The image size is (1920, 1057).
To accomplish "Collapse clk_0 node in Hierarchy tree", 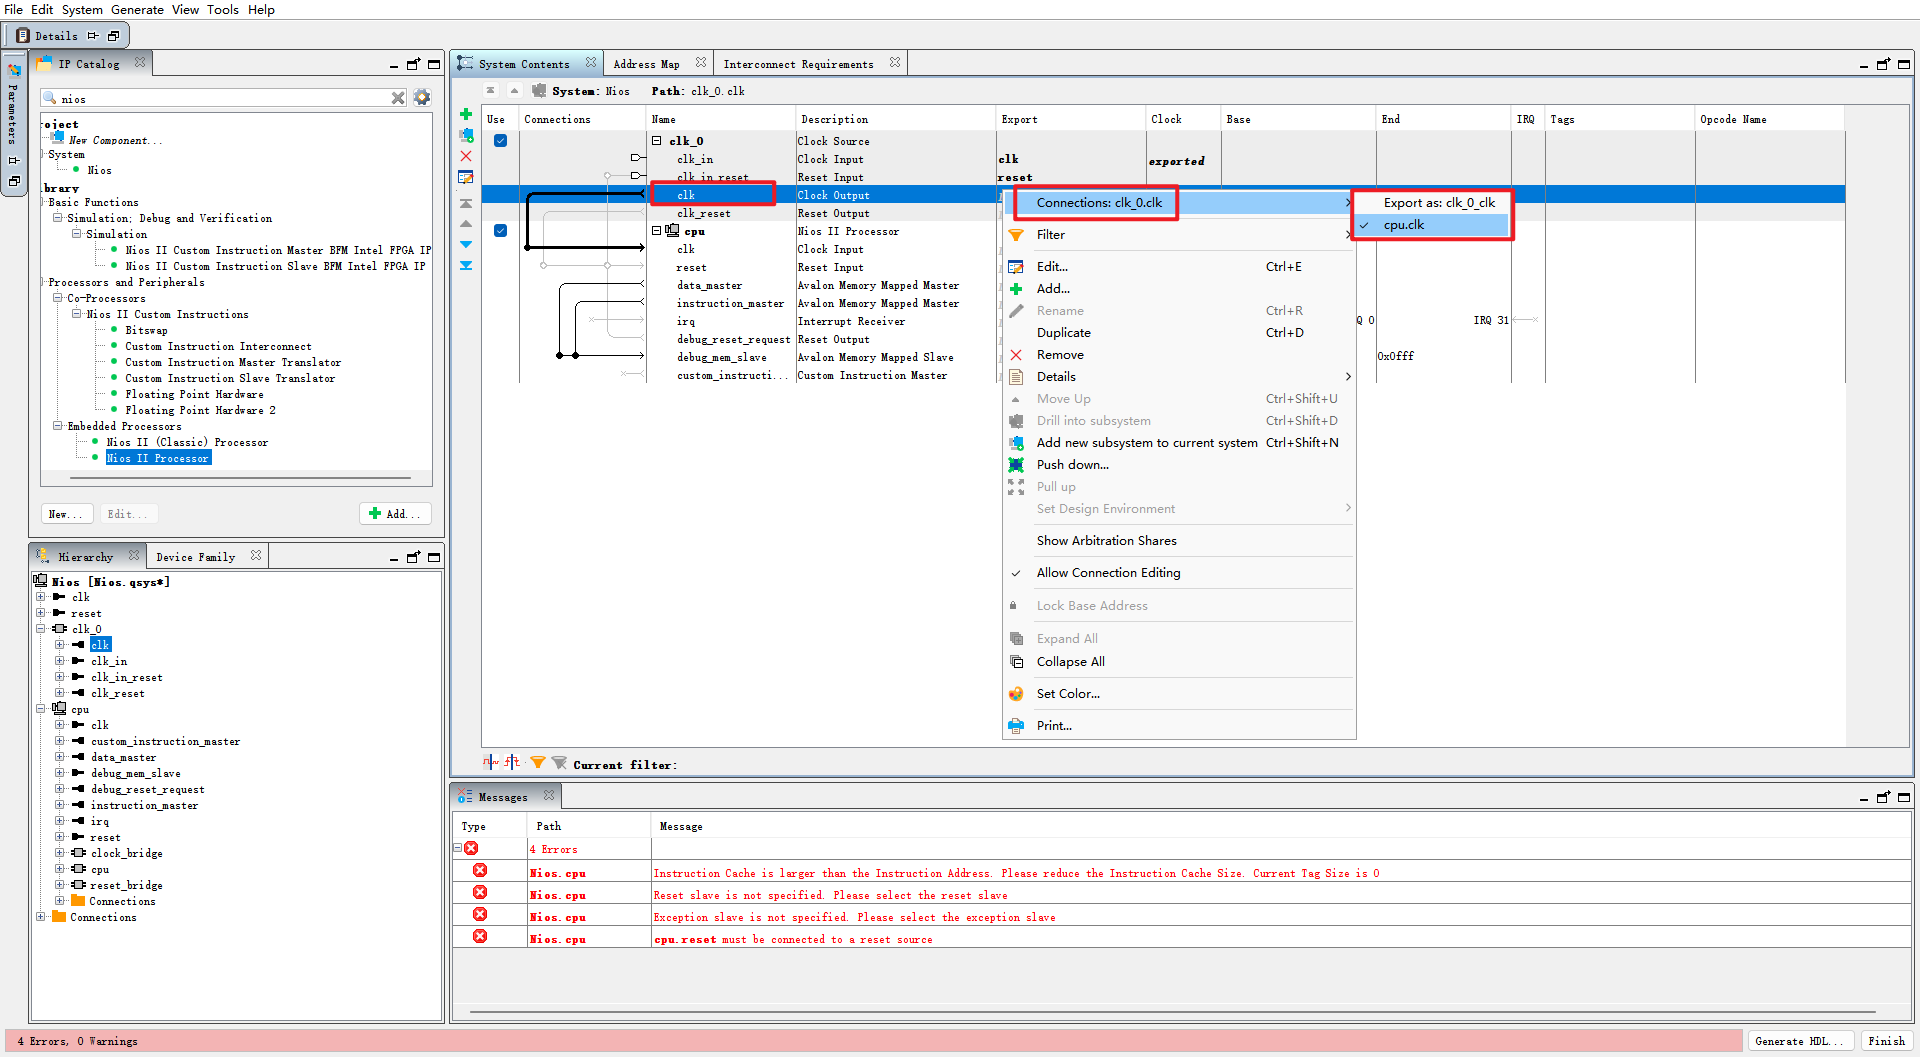I will pyautogui.click(x=41, y=629).
